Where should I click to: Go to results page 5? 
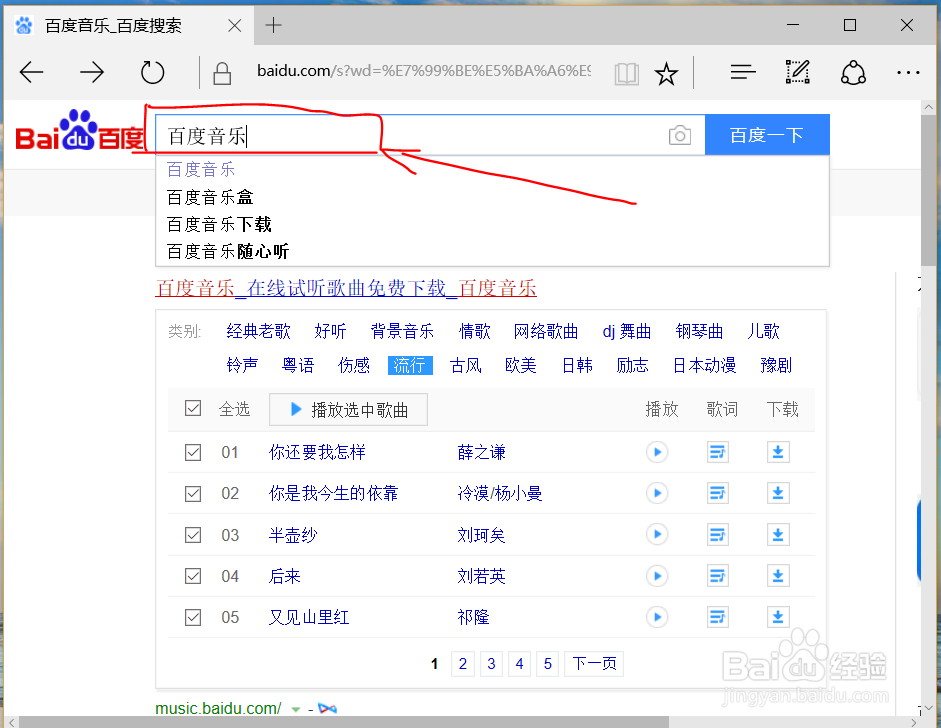[x=548, y=664]
